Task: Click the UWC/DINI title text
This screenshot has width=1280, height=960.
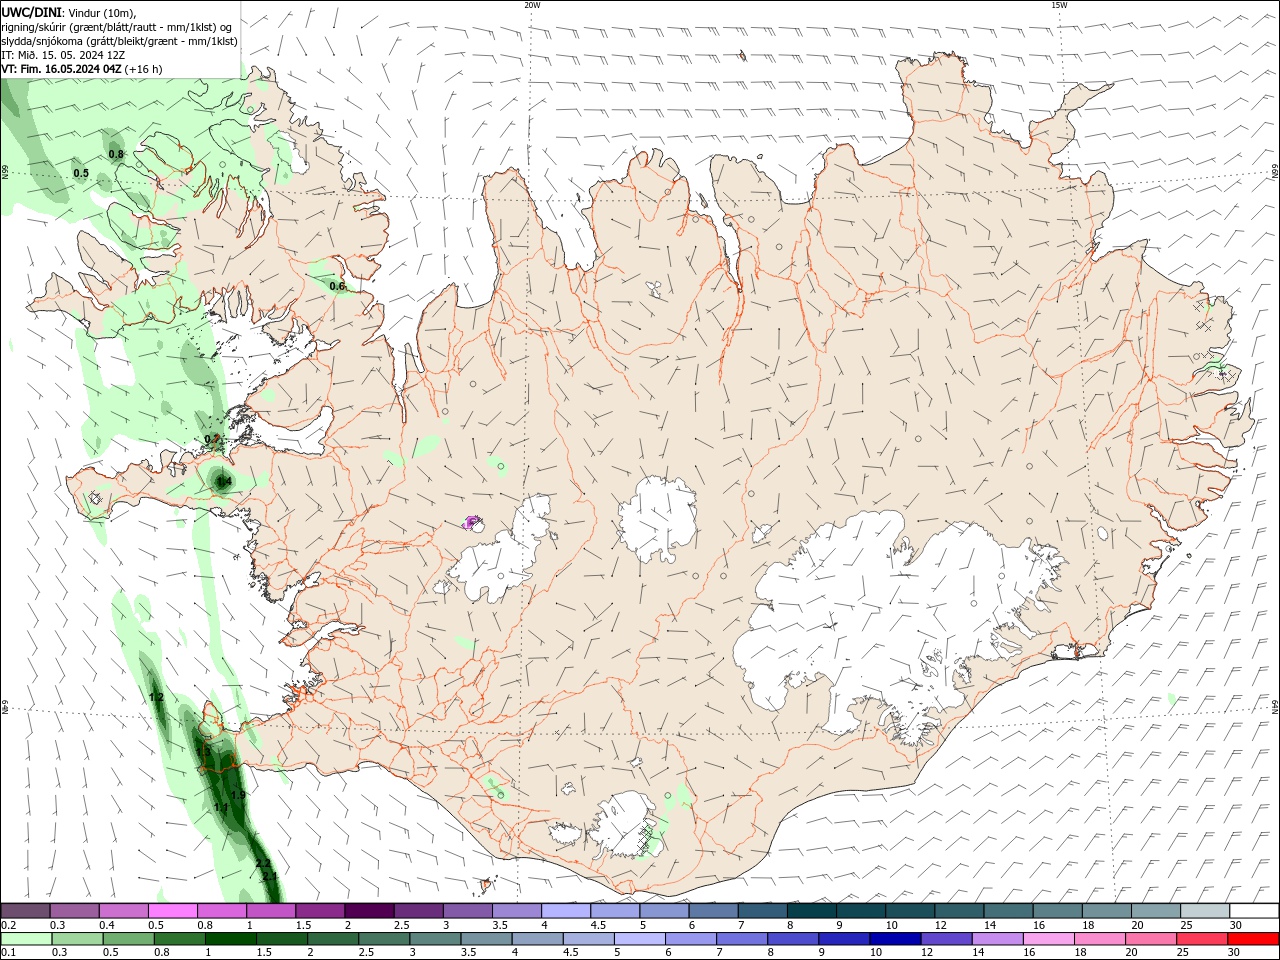Action: click(x=32, y=12)
